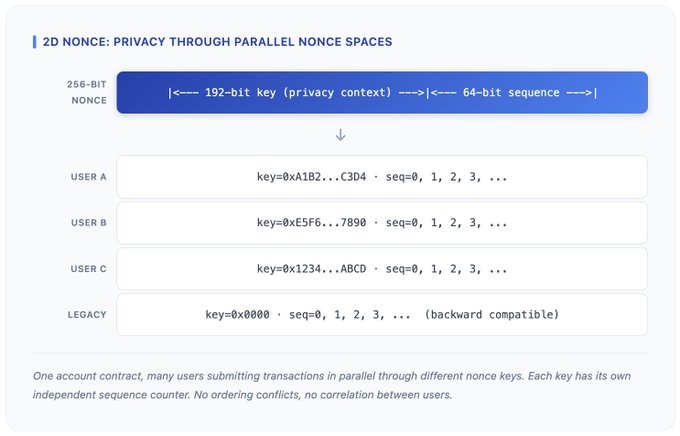Click the "(backward compatible)" note
680x436 pixels.
(x=492, y=315)
